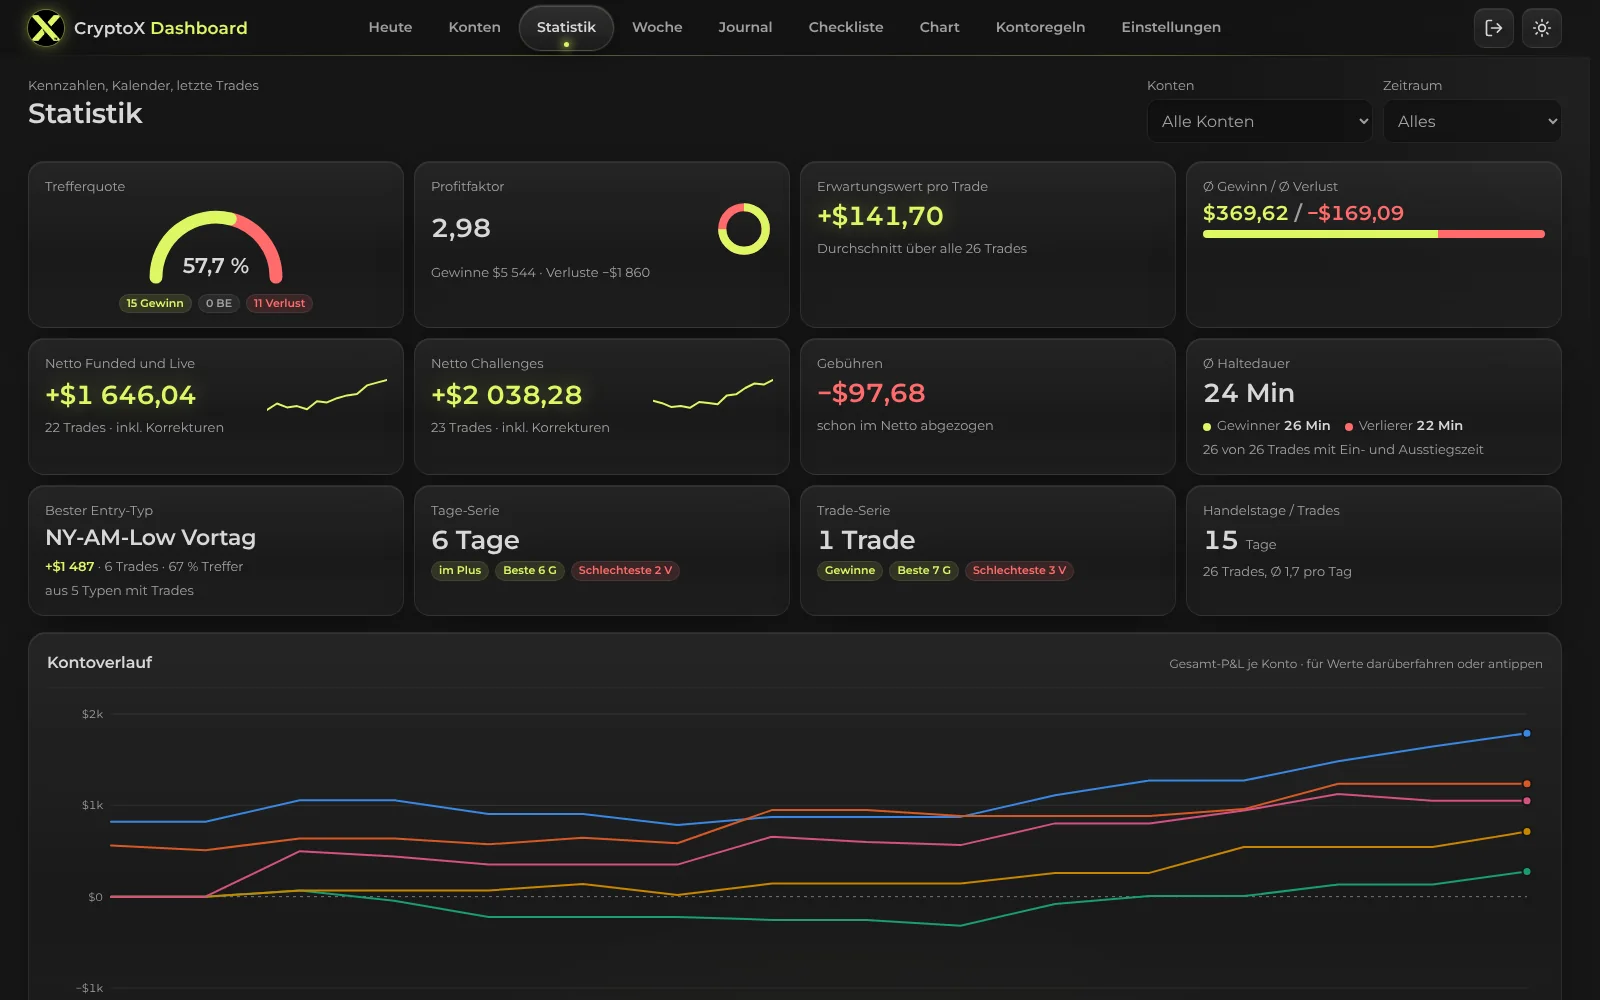Viewport: 1600px width, 1000px height.
Task: Click the $2k axis label
Action: [x=92, y=714]
